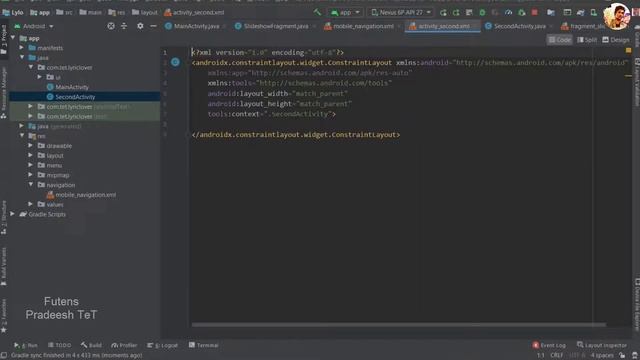Click the read-only lock icon in status bar
This screenshot has height=360, width=640.
[x=622, y=356]
